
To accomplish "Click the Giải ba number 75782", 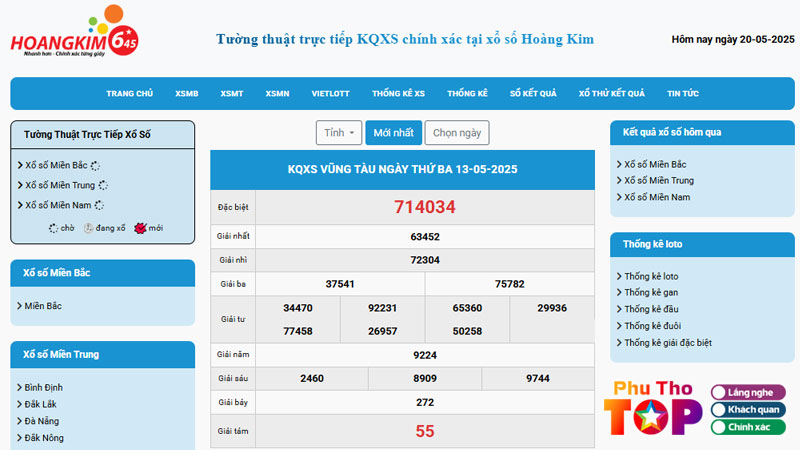I will pos(509,284).
